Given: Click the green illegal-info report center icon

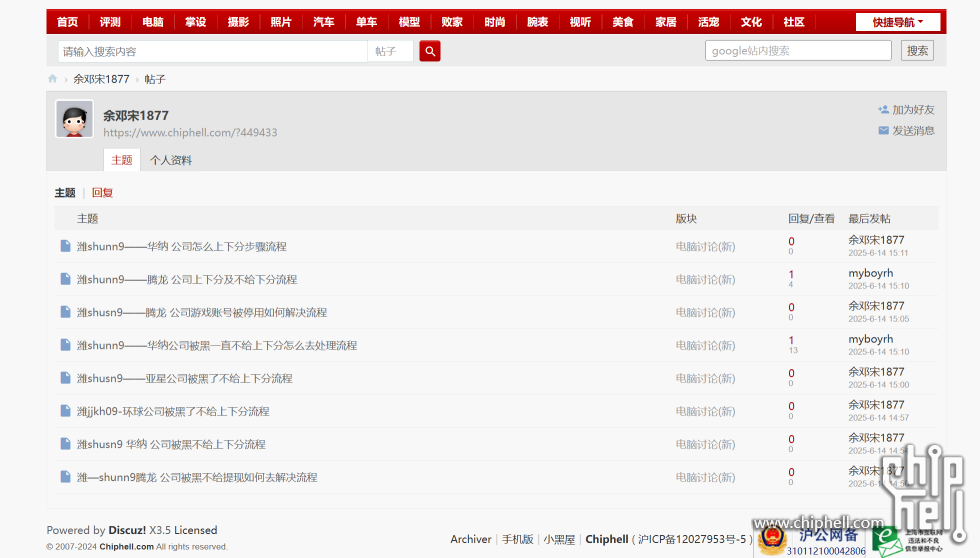Looking at the screenshot, I should [888, 541].
